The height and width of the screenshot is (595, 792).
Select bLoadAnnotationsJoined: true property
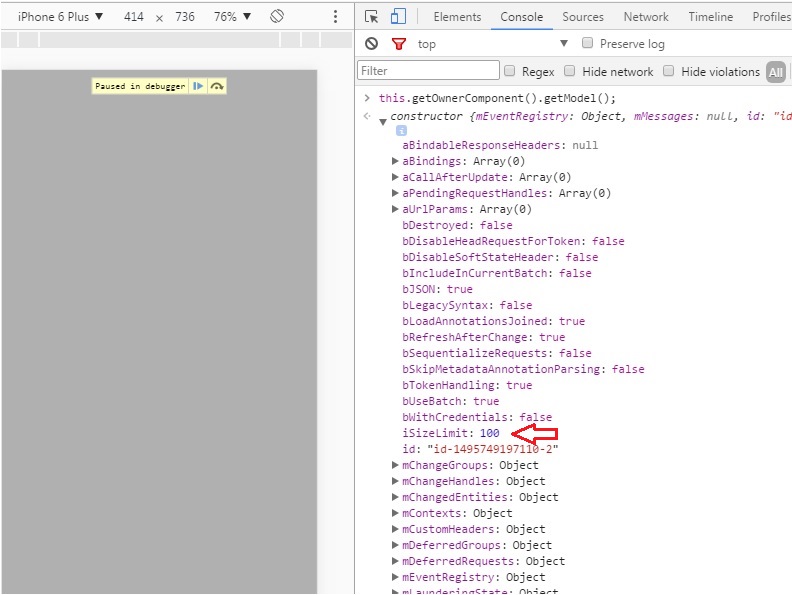[493, 321]
